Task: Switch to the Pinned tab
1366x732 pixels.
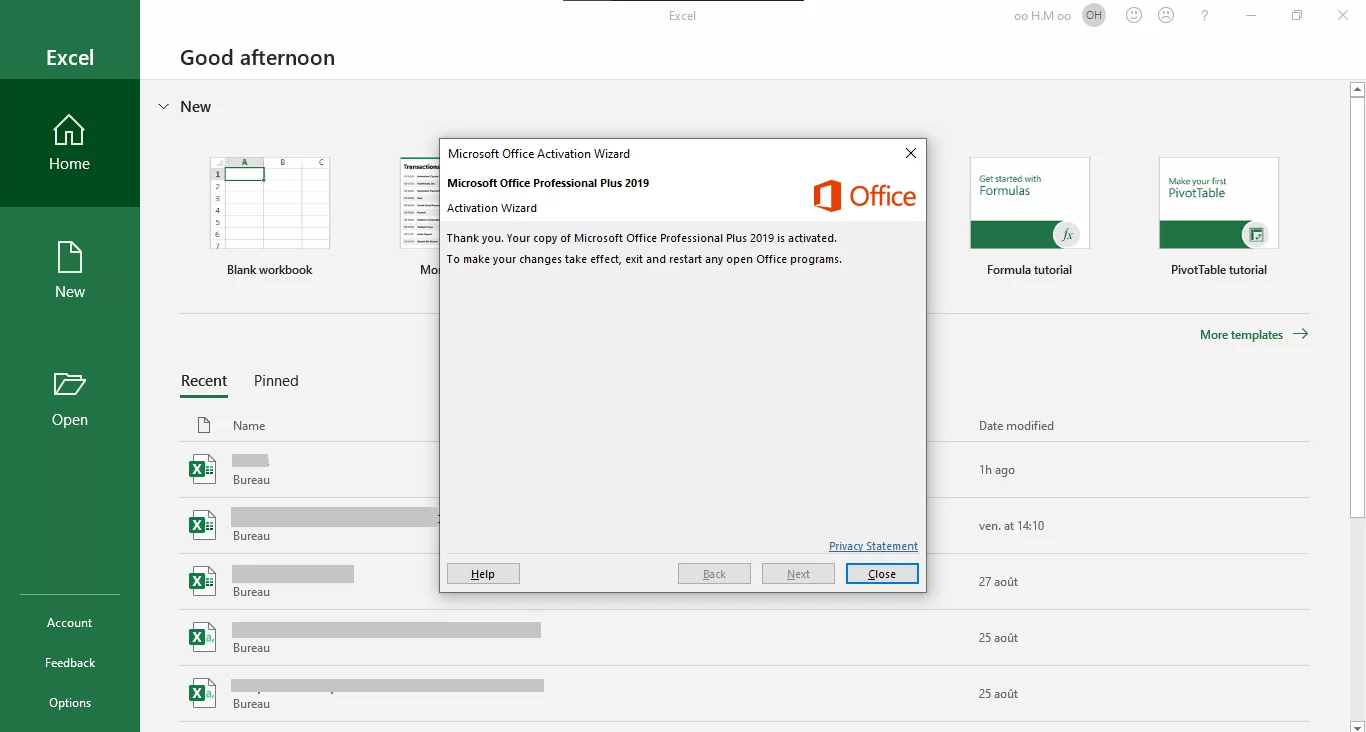Action: tap(276, 381)
